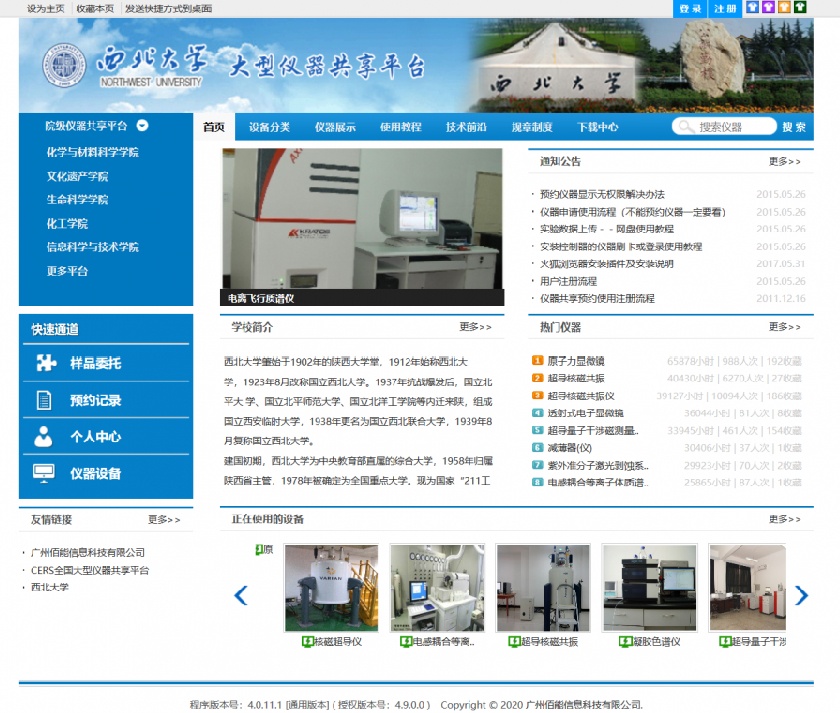Click the monitor icon for 仪器设备
The height and width of the screenshot is (713, 840).
tap(44, 473)
